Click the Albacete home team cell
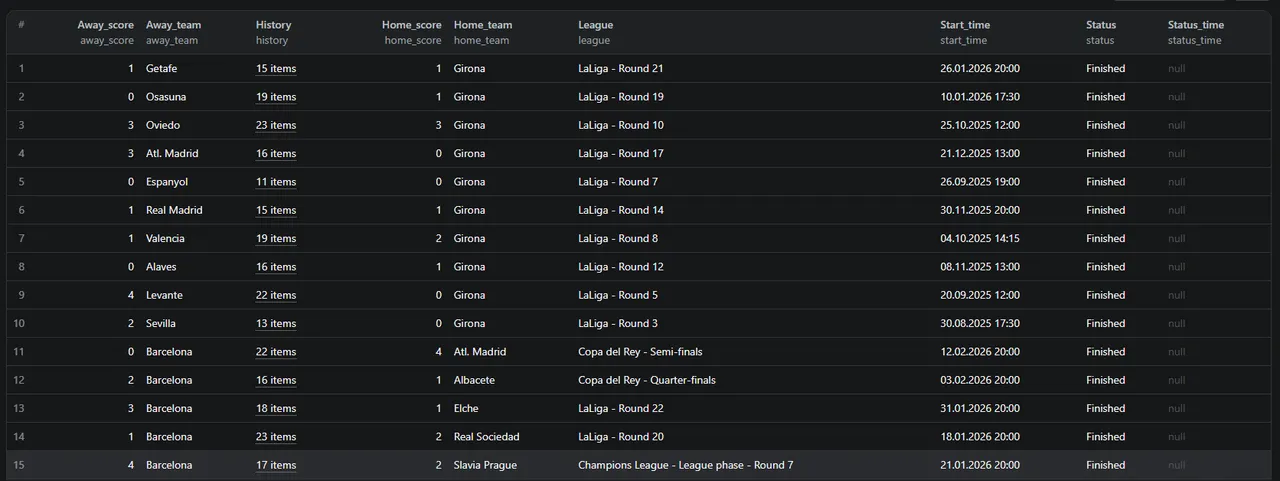The image size is (1280, 481). pos(474,380)
